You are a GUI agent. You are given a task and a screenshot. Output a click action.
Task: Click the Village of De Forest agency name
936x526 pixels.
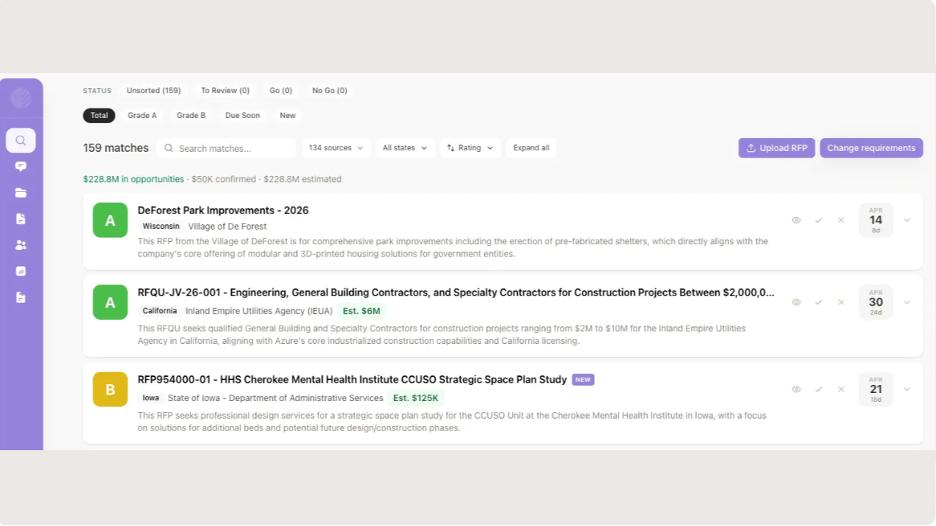227,226
